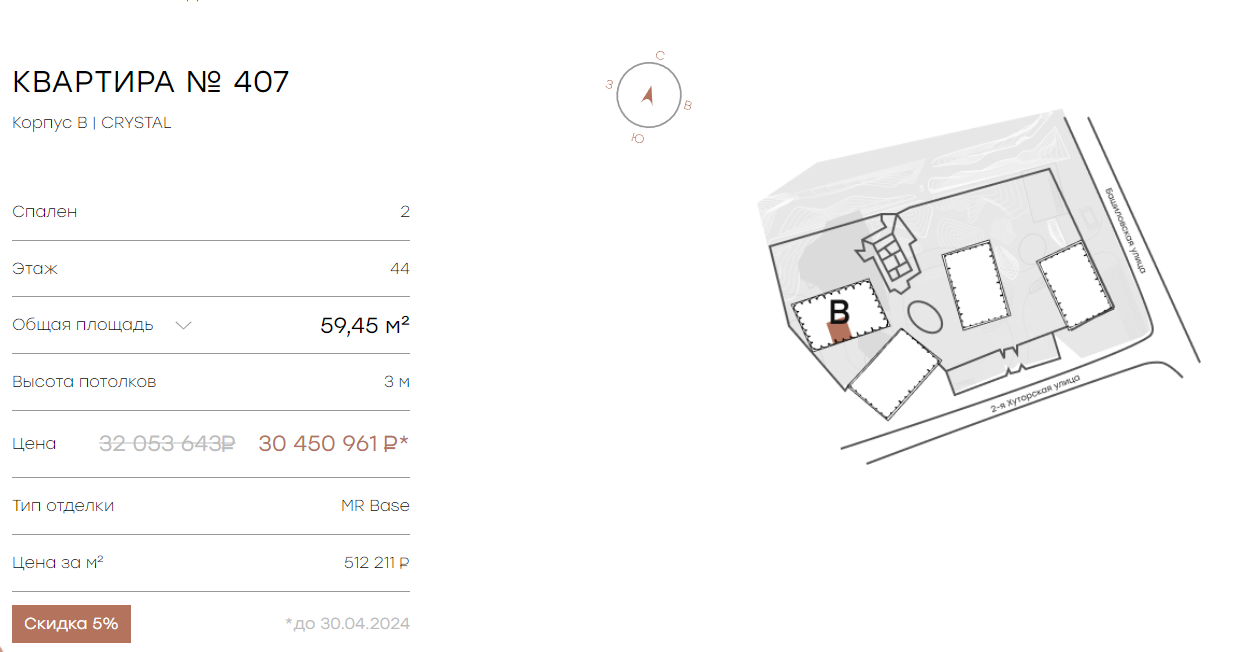Click the discounted price 30 450 961 ₽
Image resolution: width=1234 pixels, height=652 pixels.
(x=333, y=443)
